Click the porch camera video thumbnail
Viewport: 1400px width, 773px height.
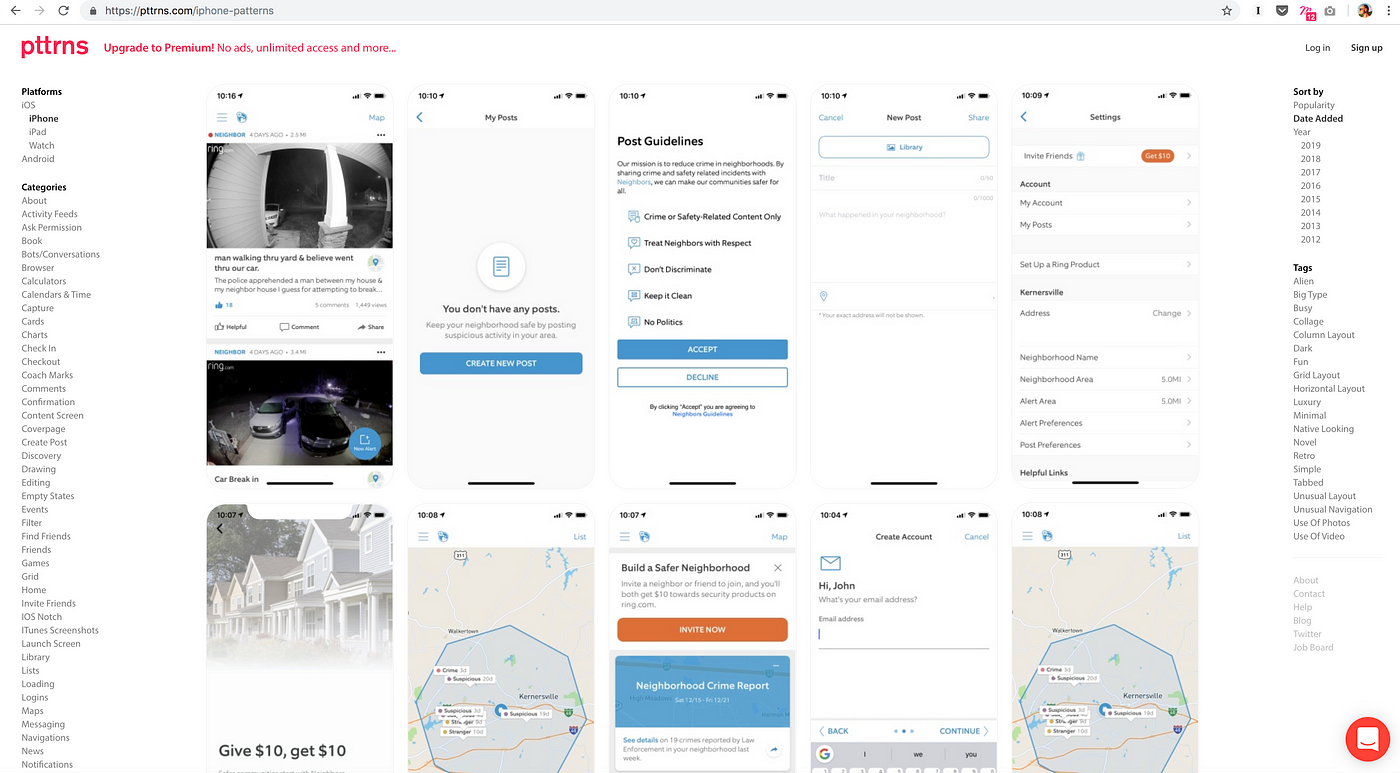(299, 195)
